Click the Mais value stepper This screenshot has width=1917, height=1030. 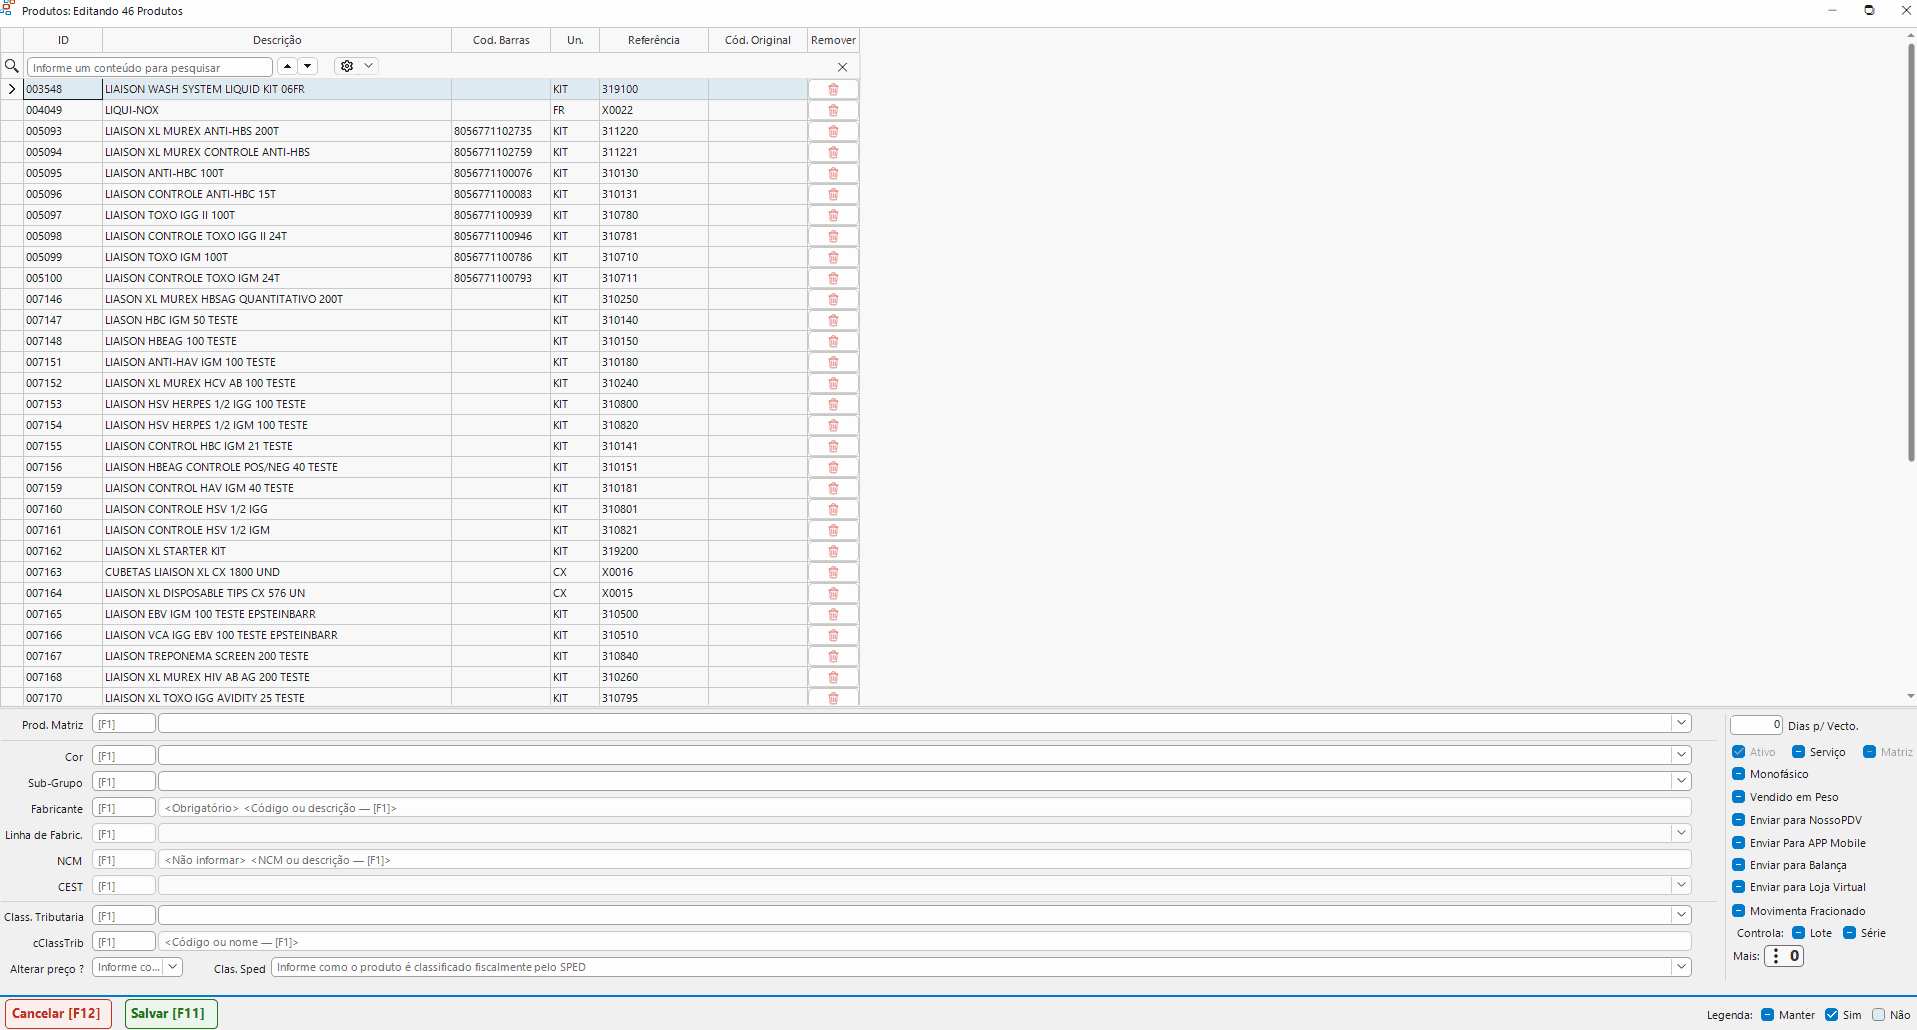pyautogui.click(x=1784, y=956)
